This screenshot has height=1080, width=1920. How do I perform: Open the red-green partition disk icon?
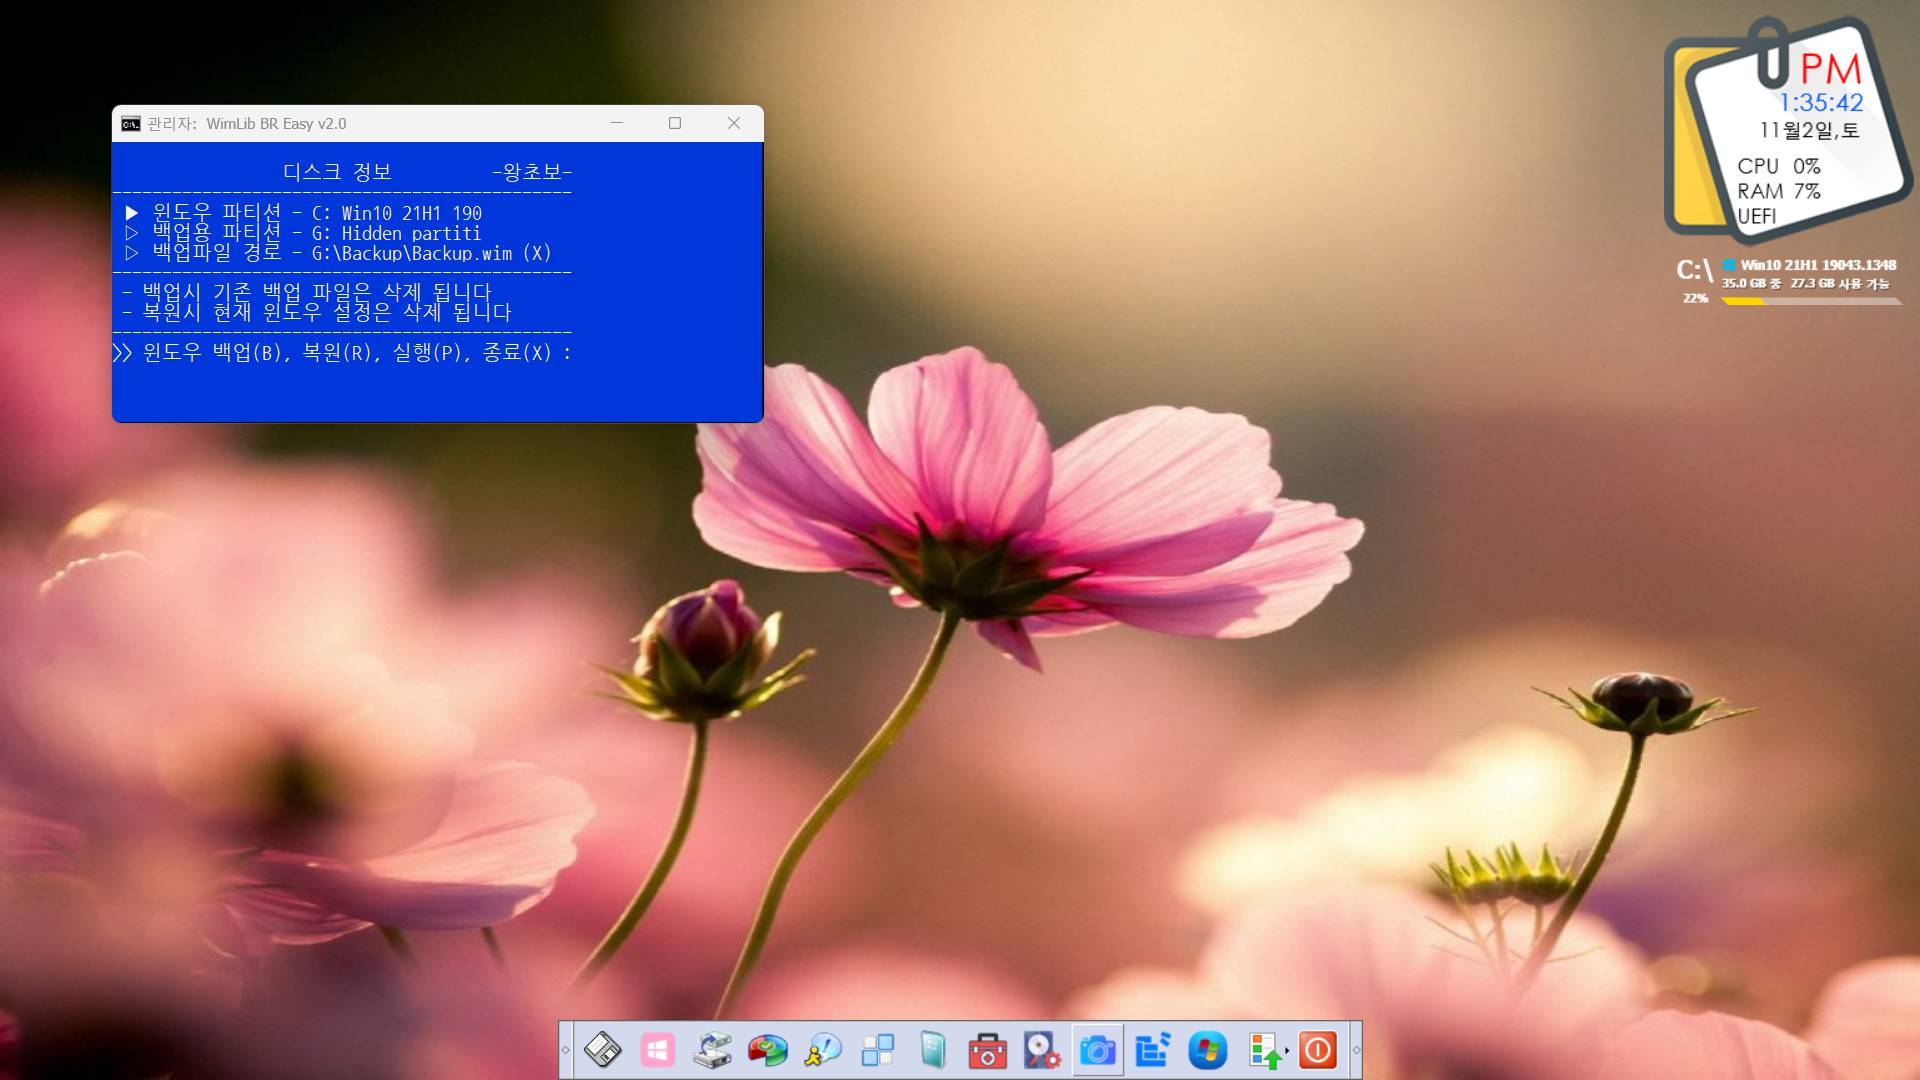[768, 1050]
